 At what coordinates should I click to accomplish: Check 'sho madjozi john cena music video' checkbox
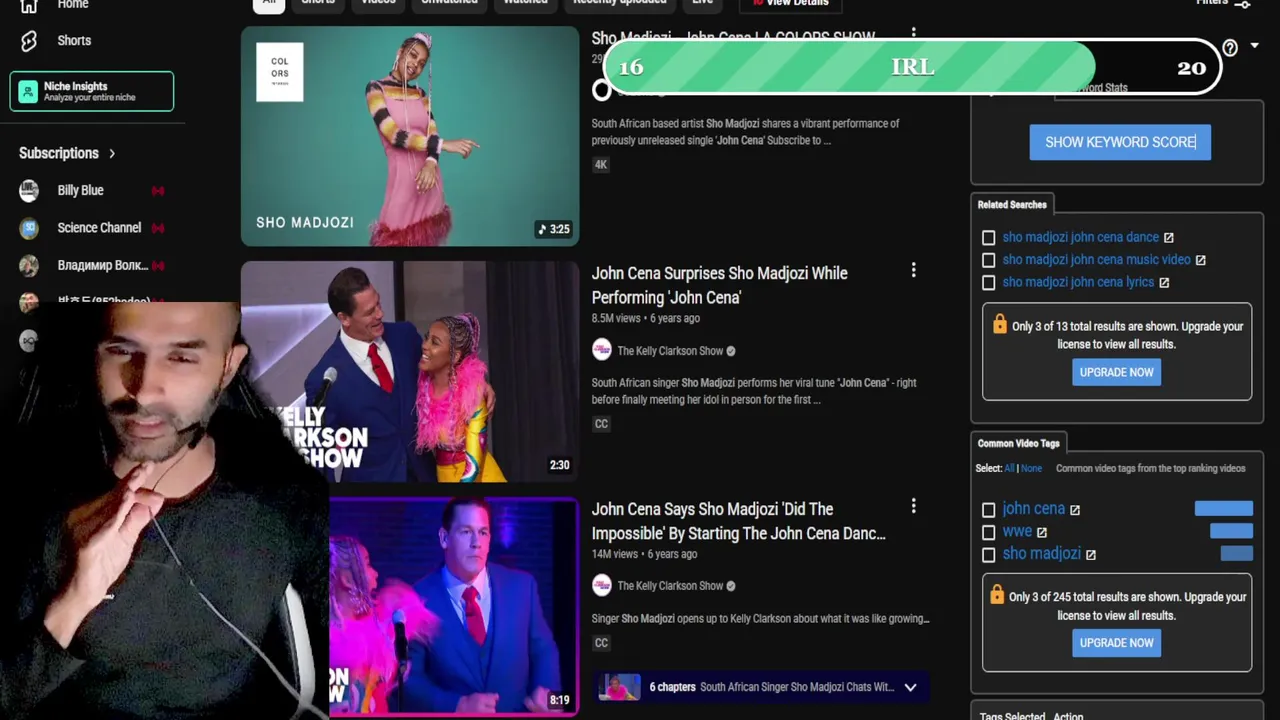click(x=988, y=260)
